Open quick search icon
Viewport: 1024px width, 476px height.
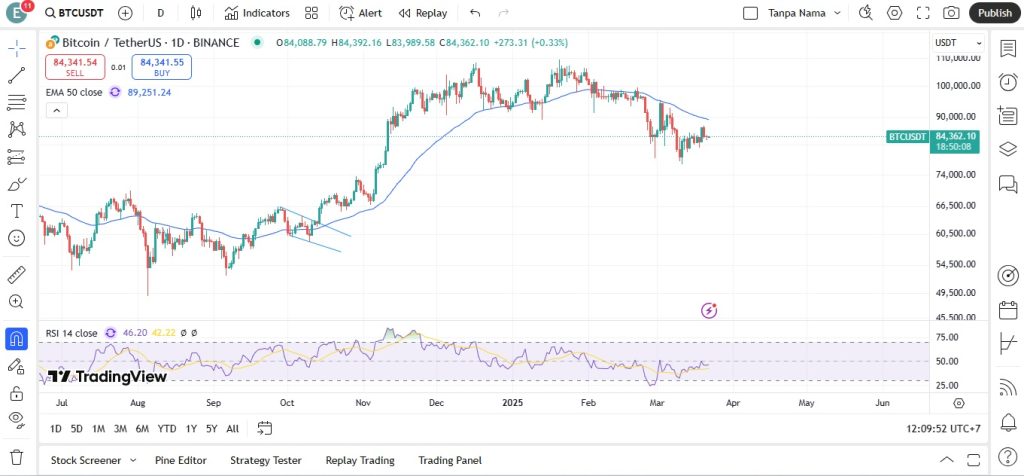(866, 13)
